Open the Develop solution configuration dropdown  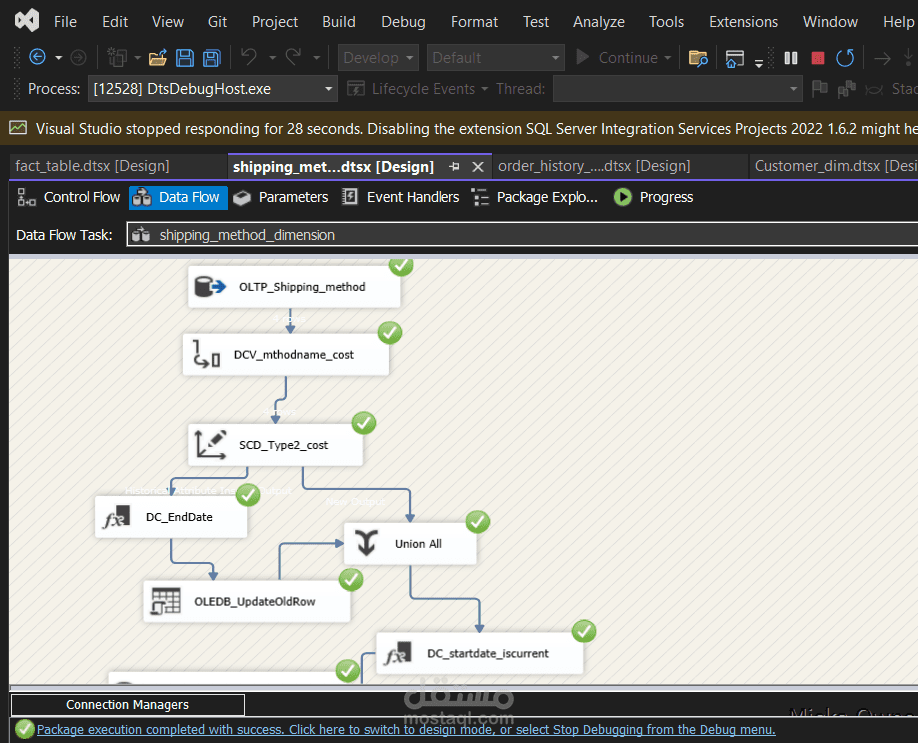click(378, 58)
